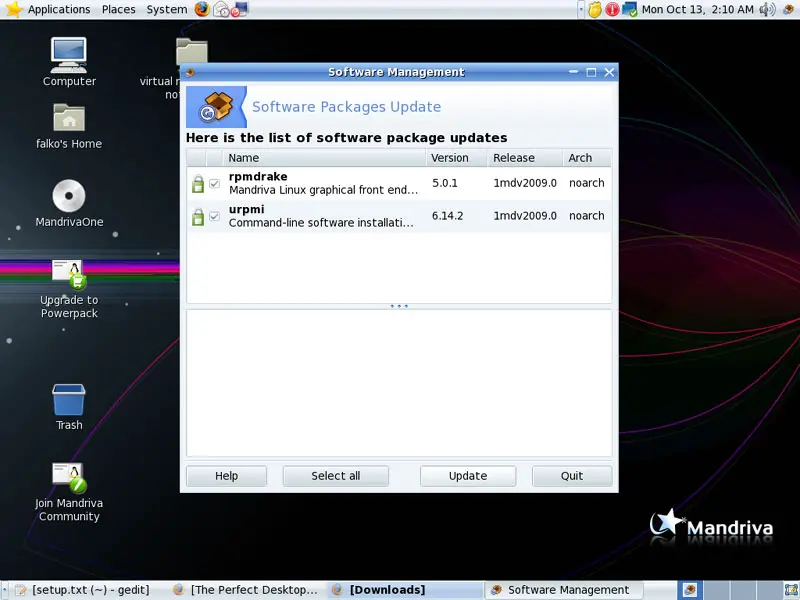This screenshot has width=800, height=600.
Task: Click the workspace switcher active workspace
Action: pos(690,590)
